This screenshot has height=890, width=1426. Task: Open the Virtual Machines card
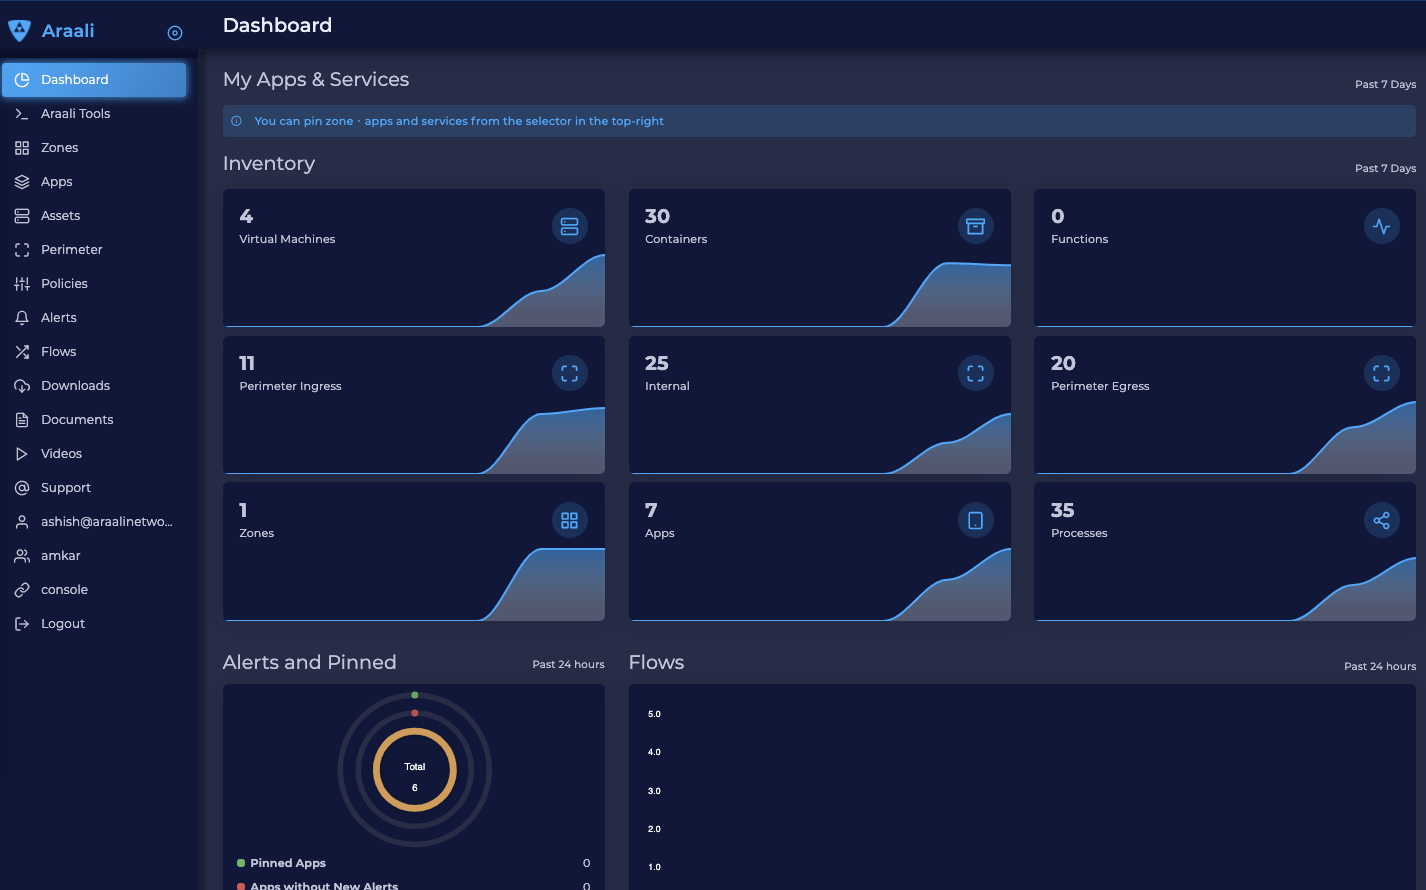414,258
